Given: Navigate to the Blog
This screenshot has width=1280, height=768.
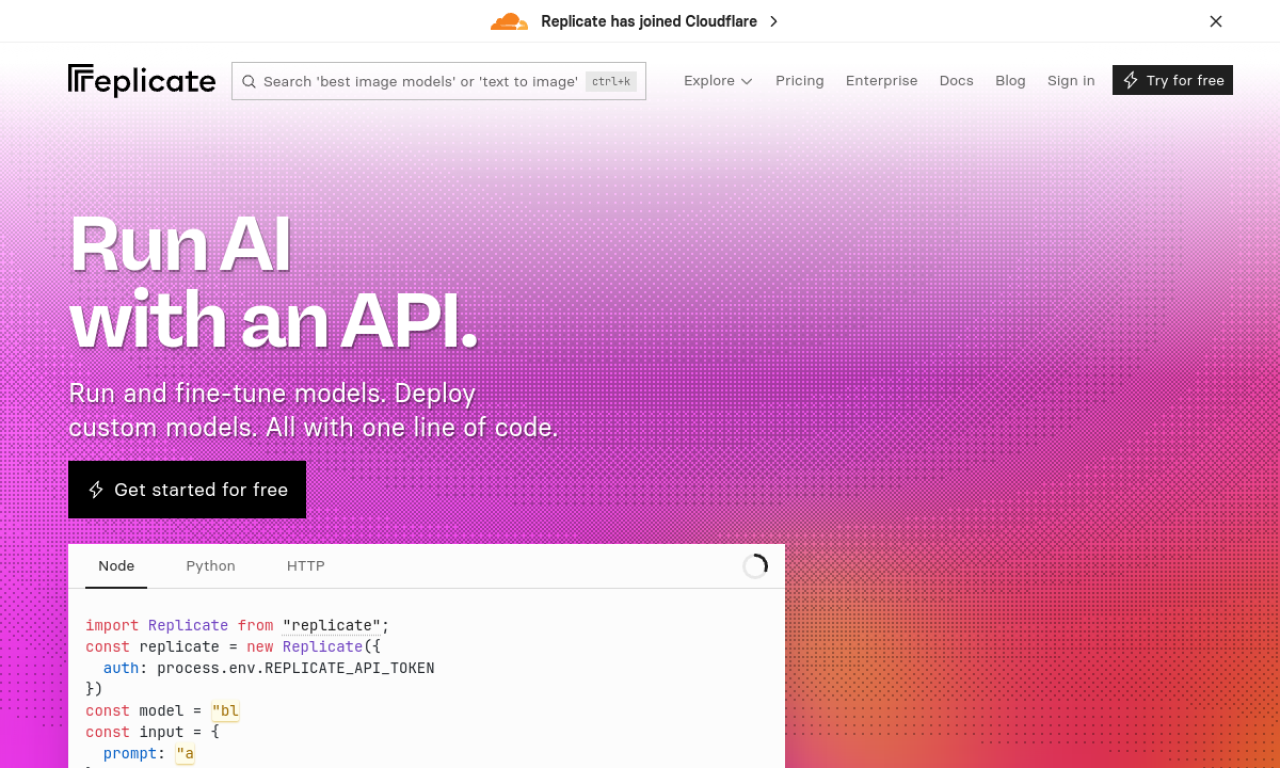Looking at the screenshot, I should 1010,81.
